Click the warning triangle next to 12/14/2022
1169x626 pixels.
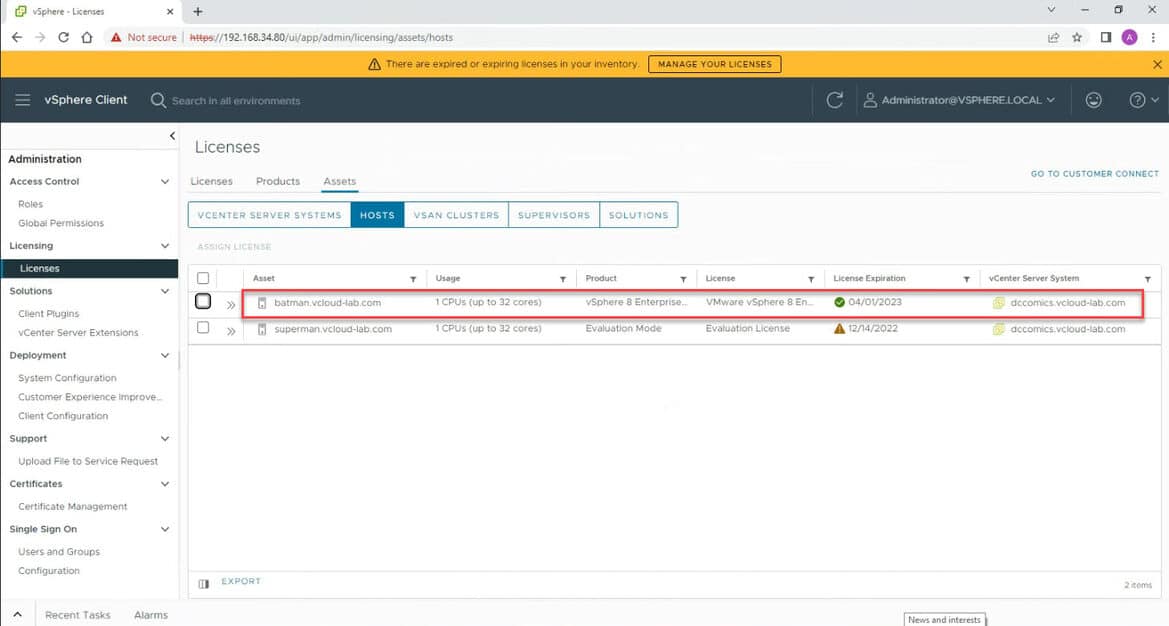[x=839, y=329]
